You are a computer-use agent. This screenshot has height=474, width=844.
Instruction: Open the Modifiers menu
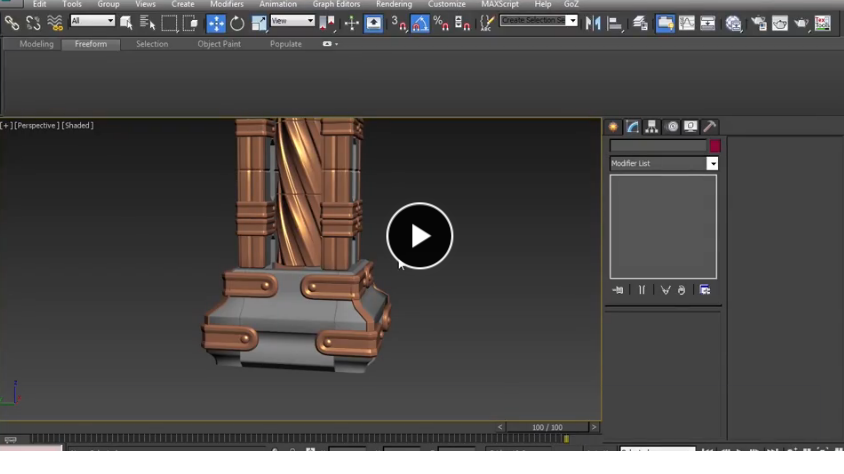[227, 4]
